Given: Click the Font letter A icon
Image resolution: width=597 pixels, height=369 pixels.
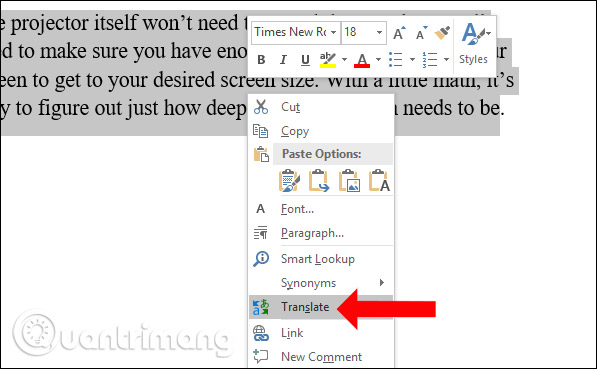Looking at the screenshot, I should (x=260, y=209).
